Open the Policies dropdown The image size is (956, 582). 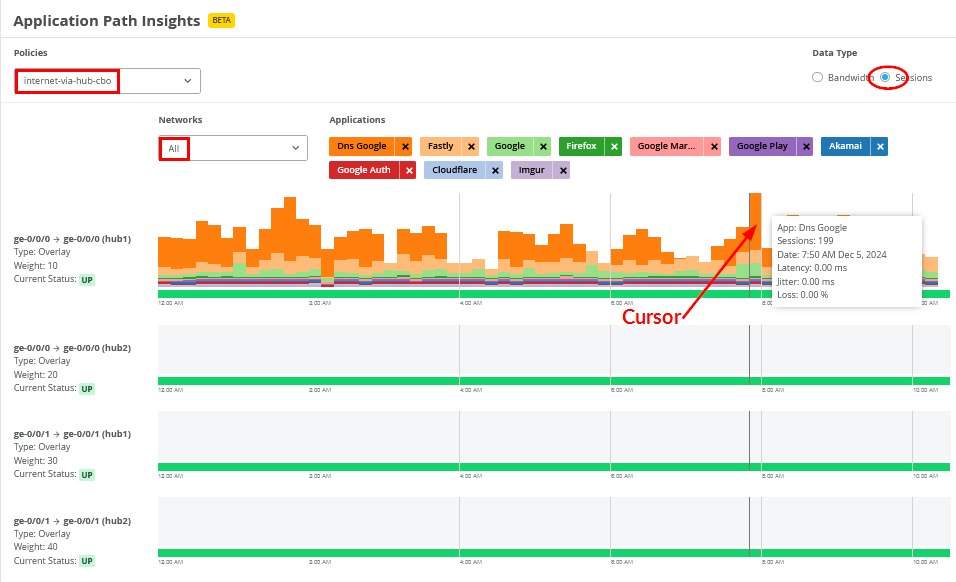(x=107, y=80)
